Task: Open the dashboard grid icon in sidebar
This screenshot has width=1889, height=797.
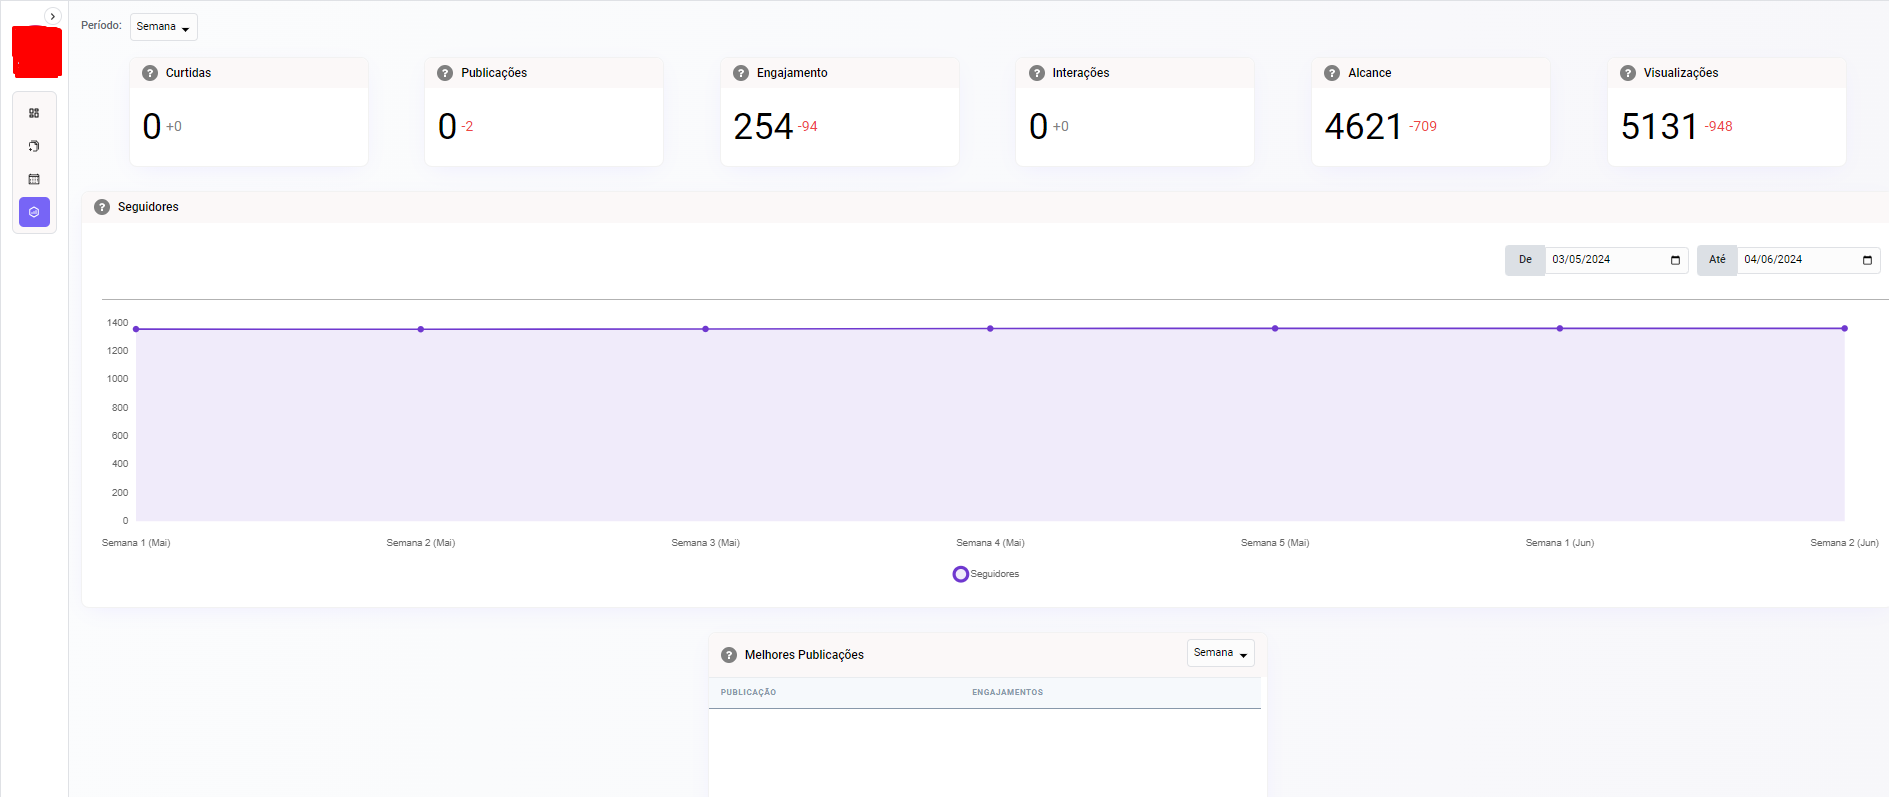Action: [x=34, y=113]
